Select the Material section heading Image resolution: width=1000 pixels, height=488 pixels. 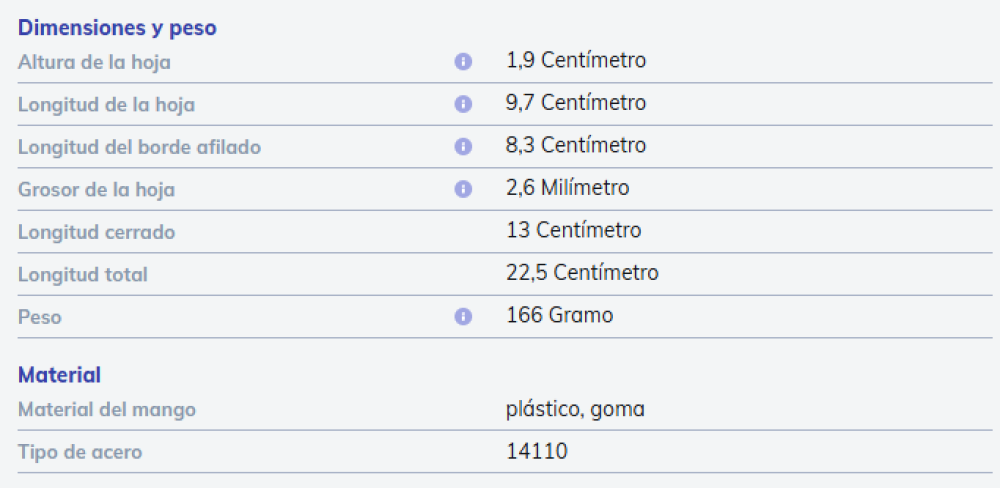[59, 375]
